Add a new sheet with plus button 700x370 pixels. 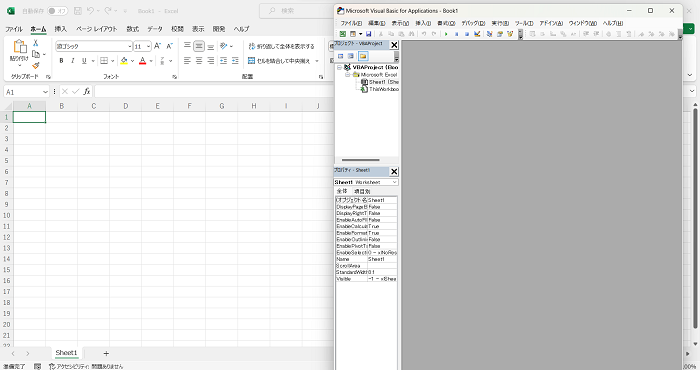(106, 353)
